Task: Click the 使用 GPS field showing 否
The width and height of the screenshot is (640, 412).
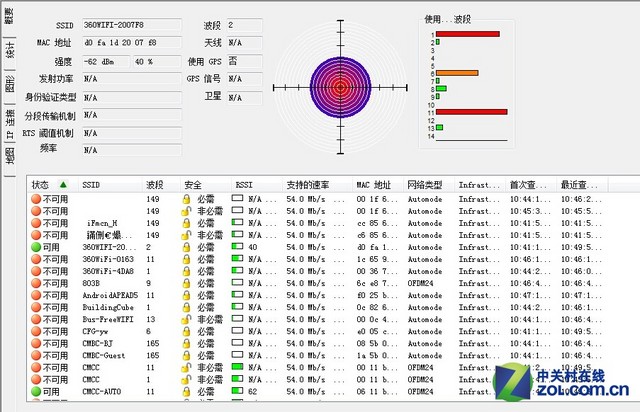Action: tap(244, 61)
